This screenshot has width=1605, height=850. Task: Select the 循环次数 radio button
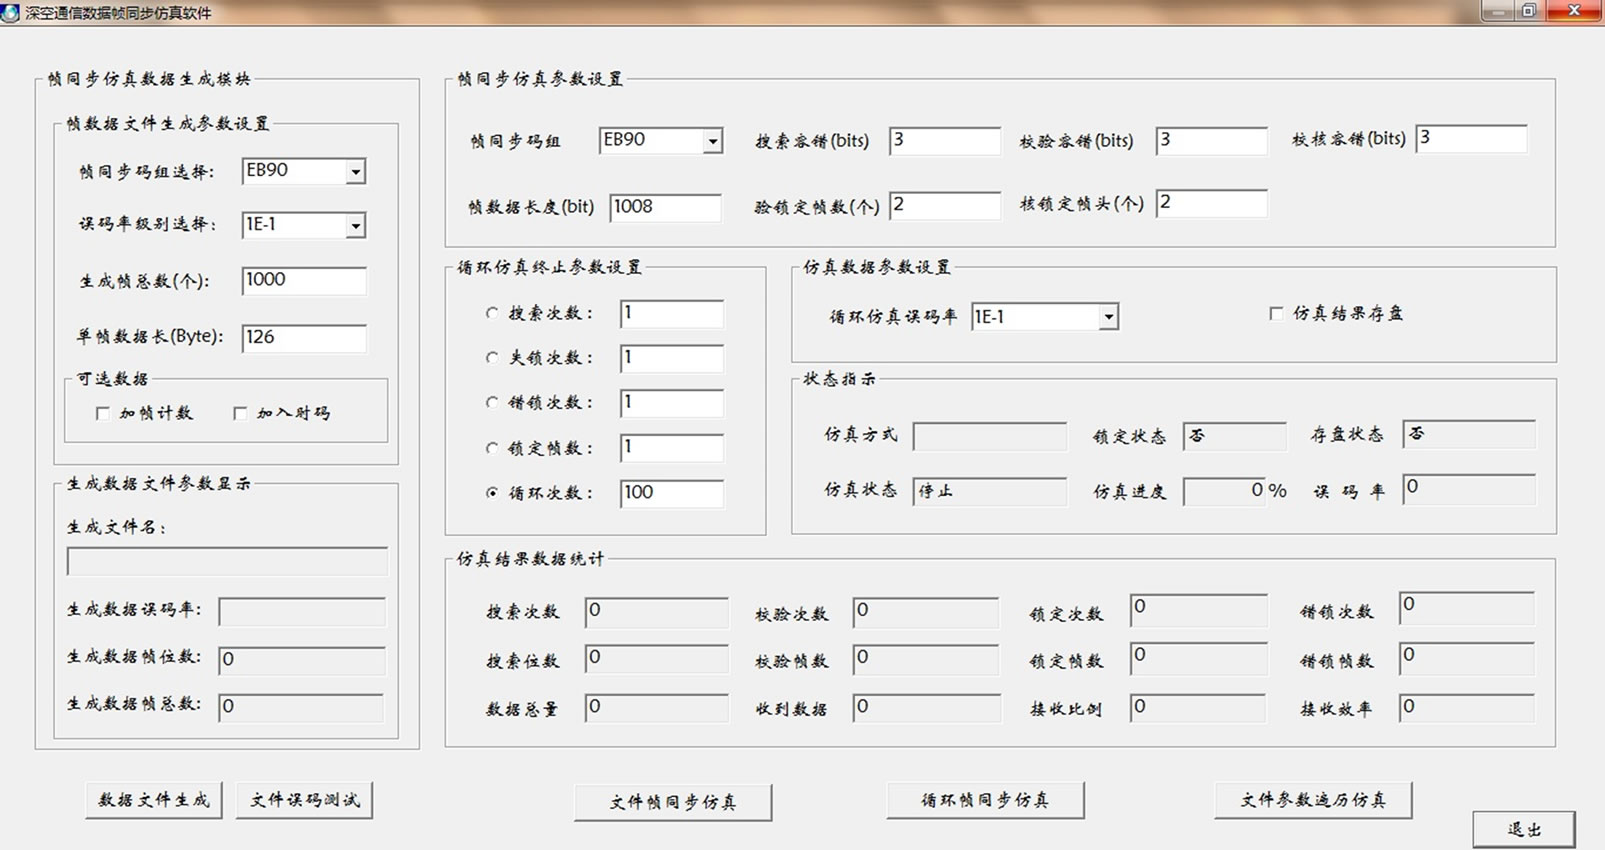coord(492,493)
